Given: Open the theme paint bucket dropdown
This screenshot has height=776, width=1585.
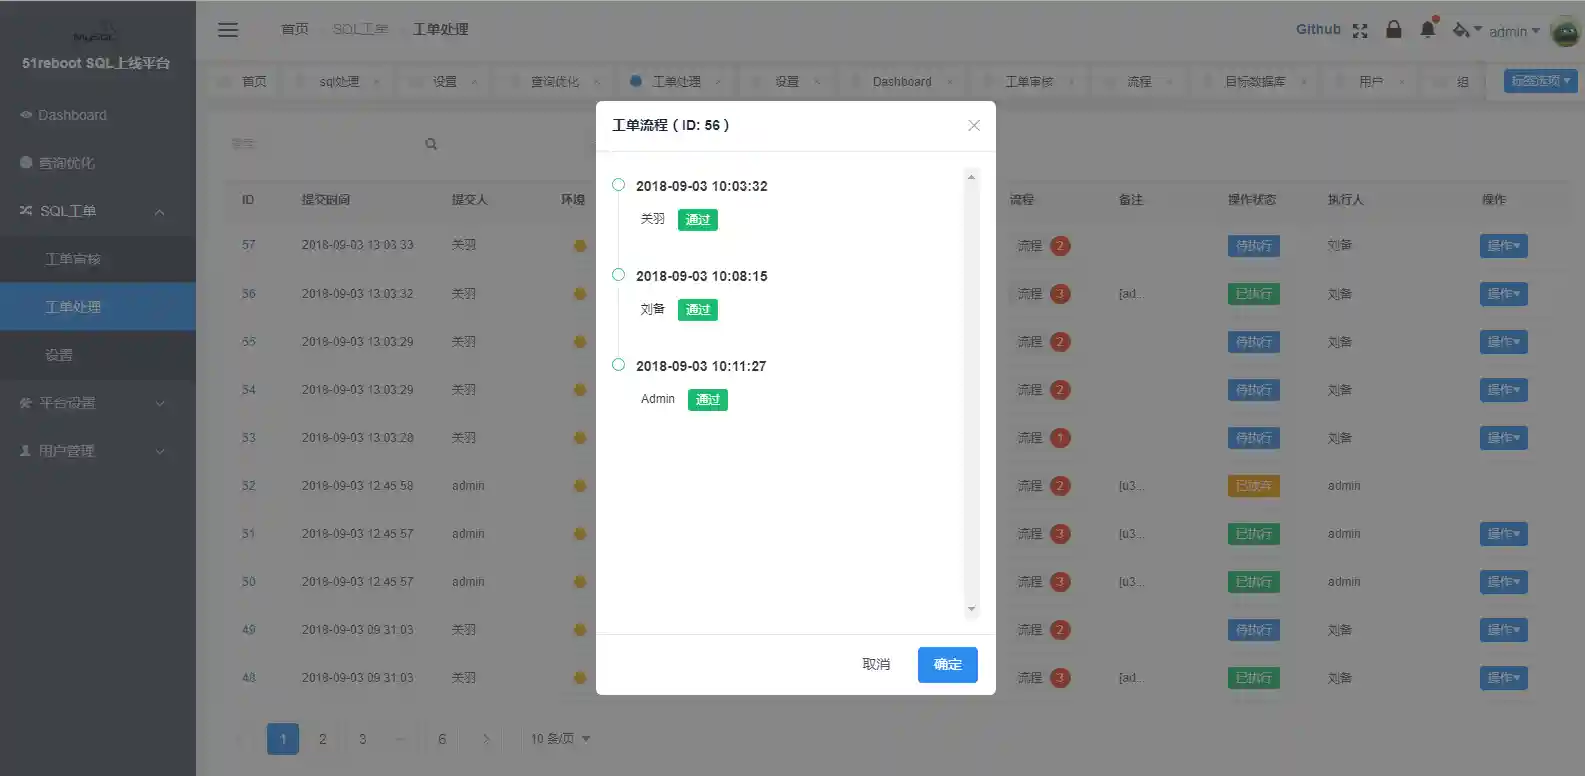Looking at the screenshot, I should click(1466, 30).
